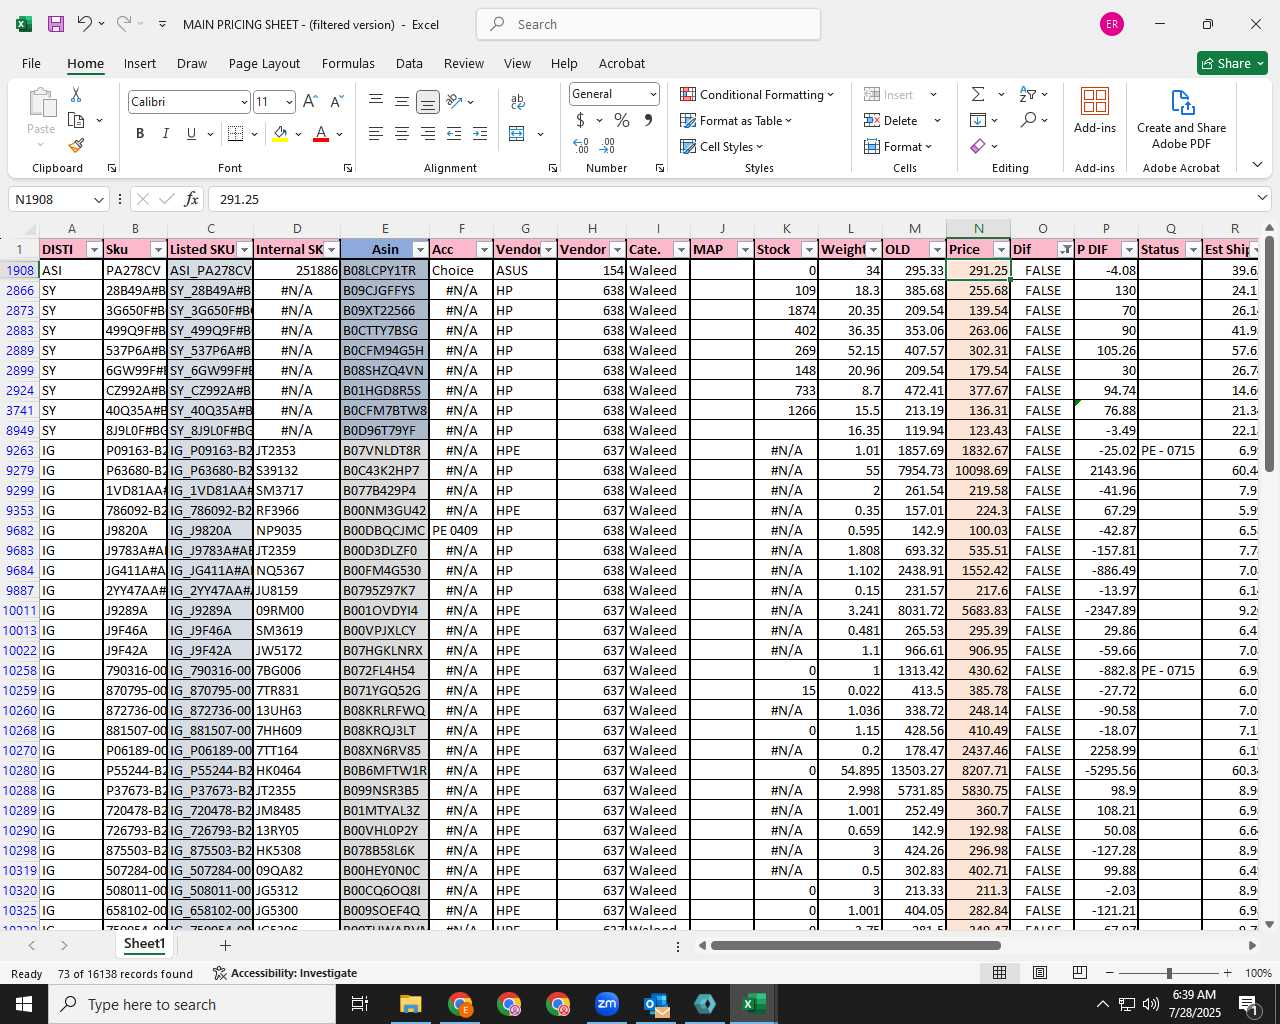Click Accessibility: Investigate in status bar
The width and height of the screenshot is (1280, 1024).
(285, 973)
